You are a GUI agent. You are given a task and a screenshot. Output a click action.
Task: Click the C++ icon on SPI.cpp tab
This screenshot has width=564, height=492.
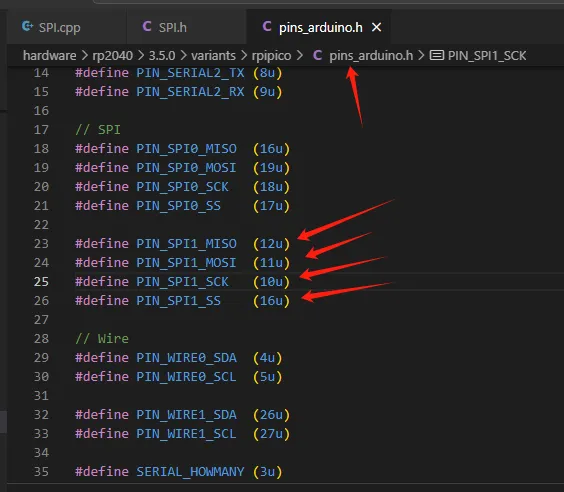coord(27,27)
